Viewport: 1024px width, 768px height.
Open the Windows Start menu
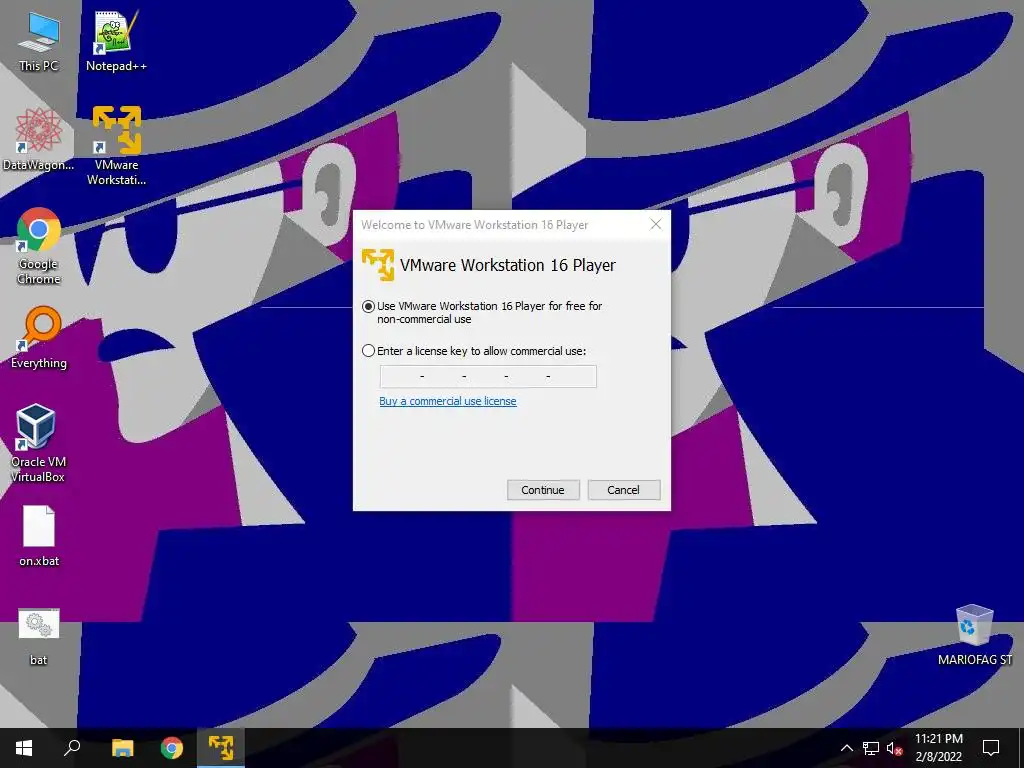tap(24, 748)
